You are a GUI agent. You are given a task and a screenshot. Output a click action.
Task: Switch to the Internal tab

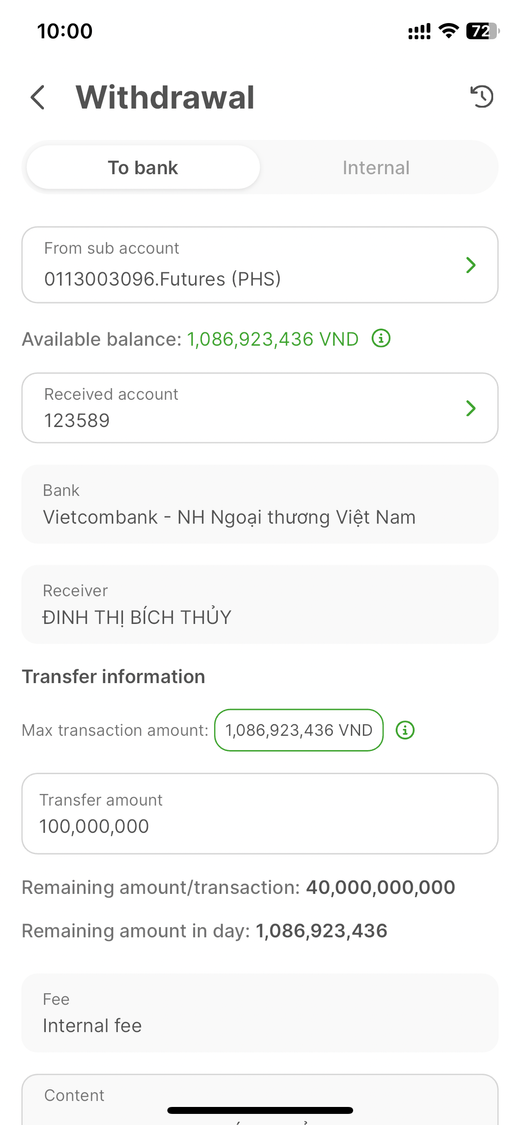(x=376, y=168)
